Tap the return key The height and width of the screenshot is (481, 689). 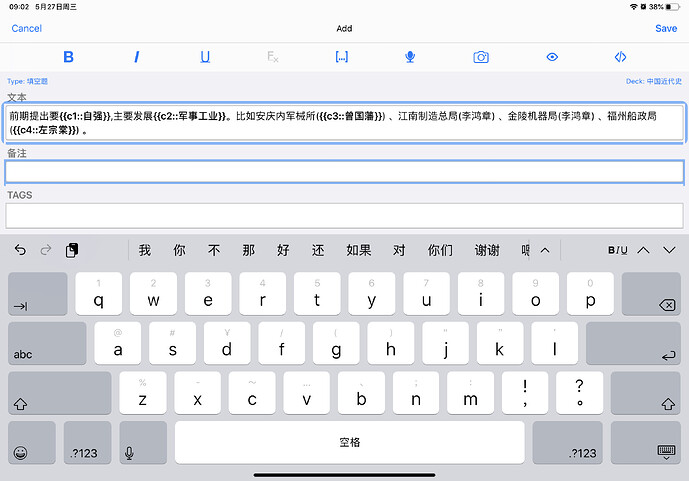point(633,343)
